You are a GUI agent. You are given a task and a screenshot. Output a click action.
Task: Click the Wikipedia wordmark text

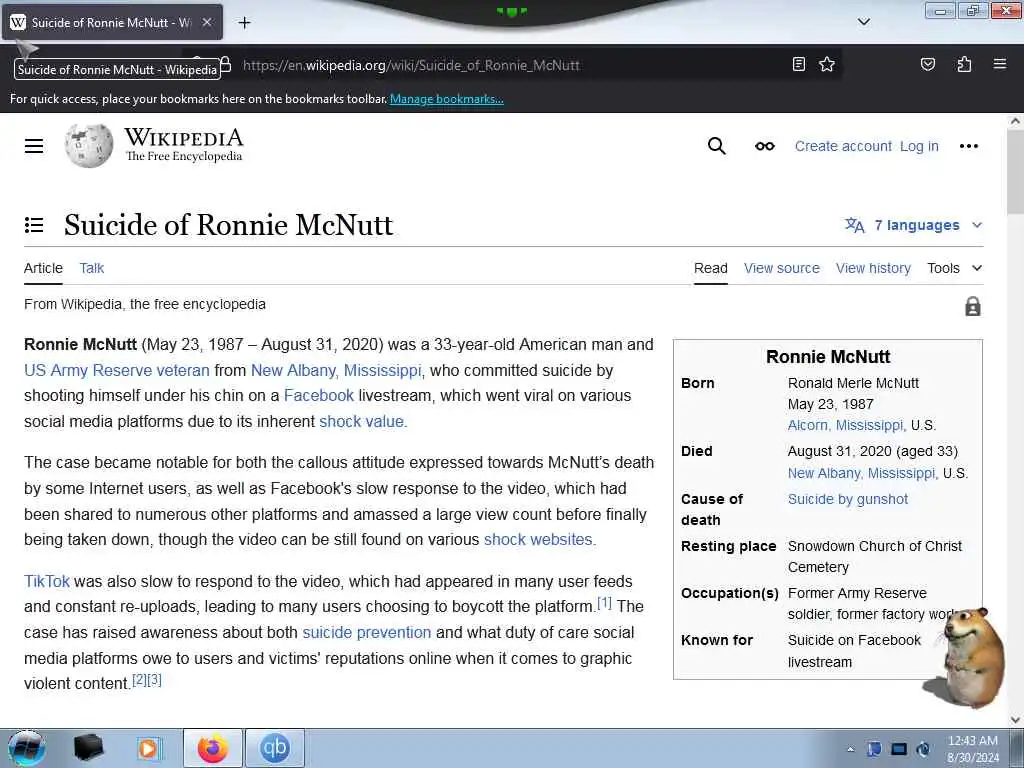(184, 138)
